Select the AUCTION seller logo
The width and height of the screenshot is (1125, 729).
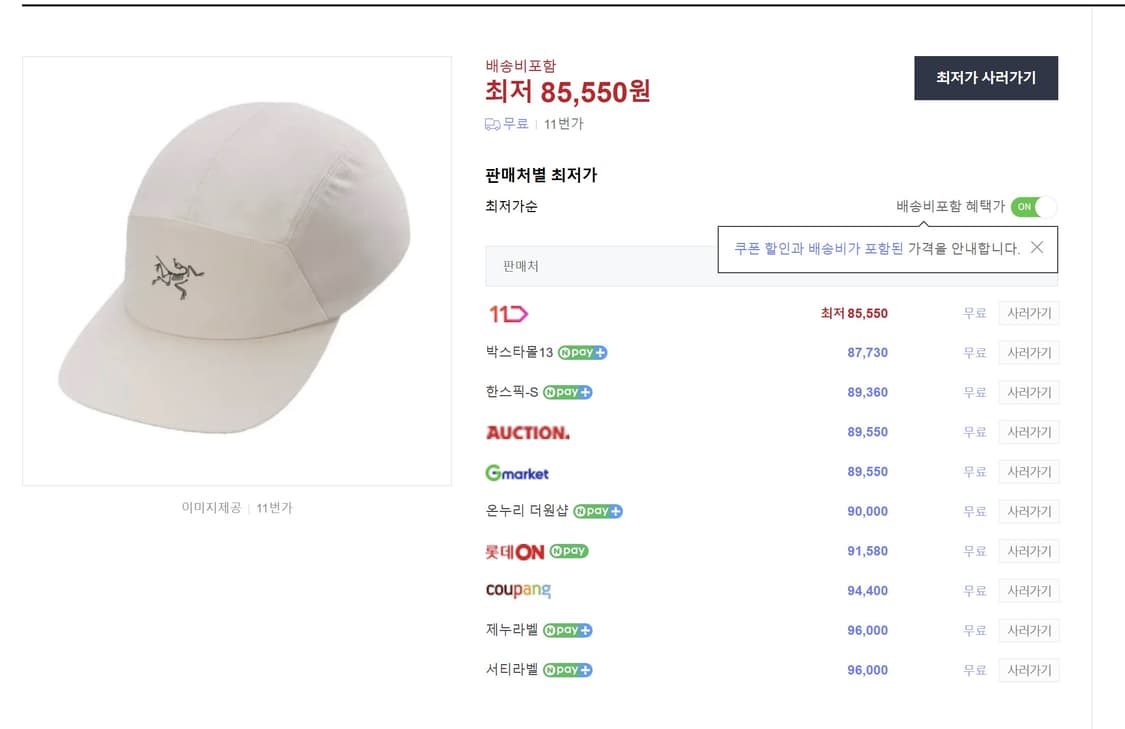(528, 432)
